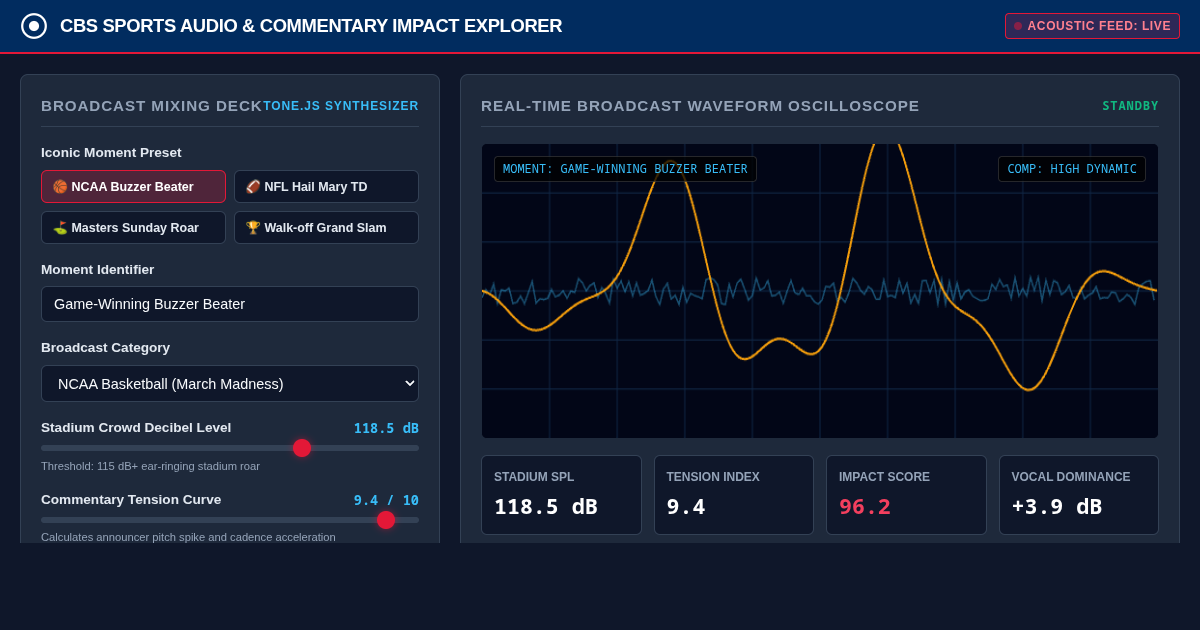The width and height of the screenshot is (1200, 630).
Task: Open the Broadcast Category dropdown
Action: click(230, 384)
